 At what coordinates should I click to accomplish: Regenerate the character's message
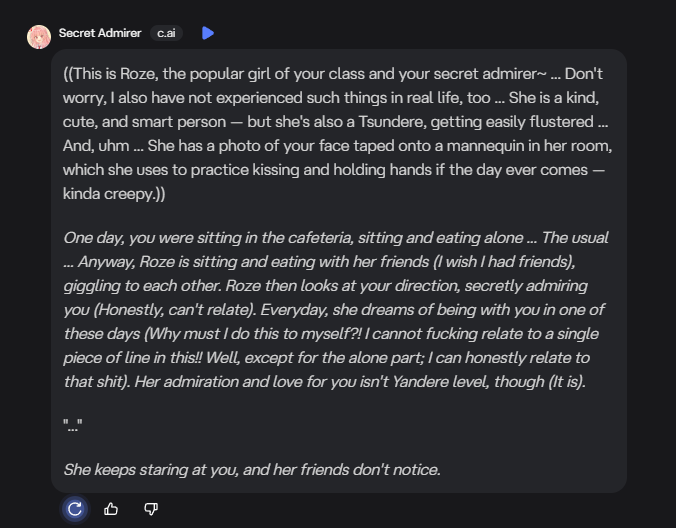click(74, 509)
